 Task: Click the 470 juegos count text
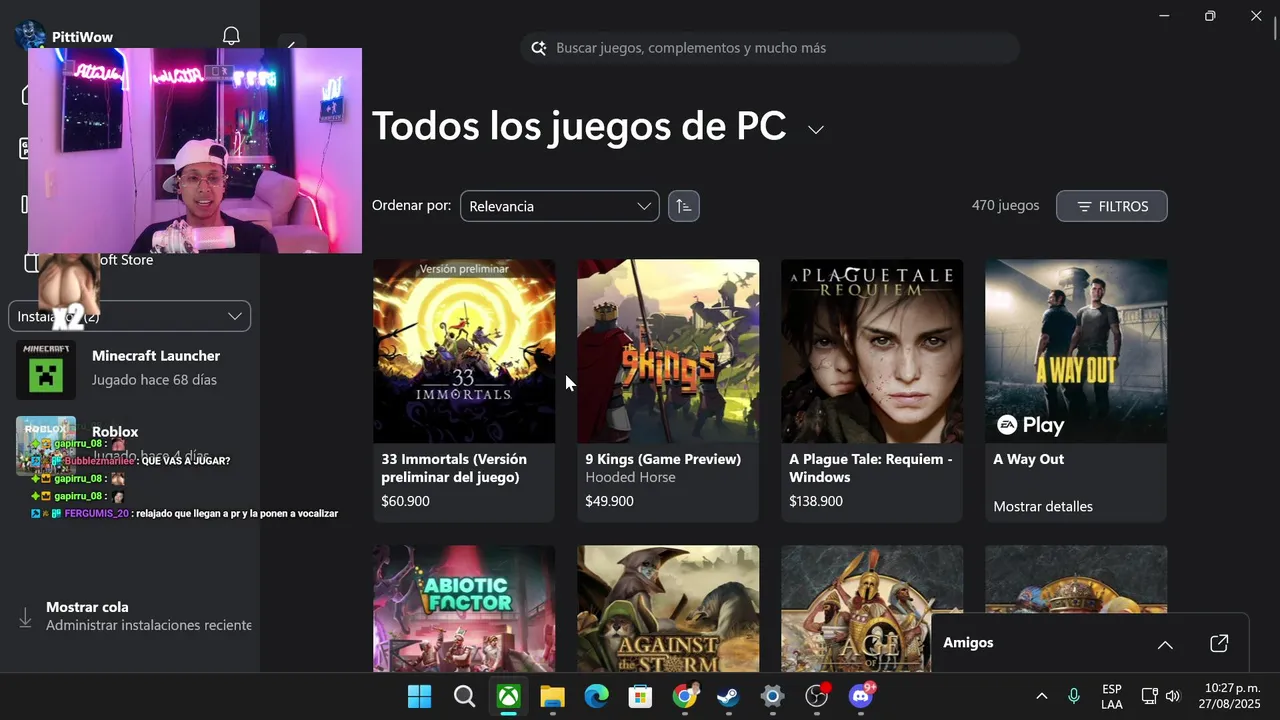[x=1005, y=205]
